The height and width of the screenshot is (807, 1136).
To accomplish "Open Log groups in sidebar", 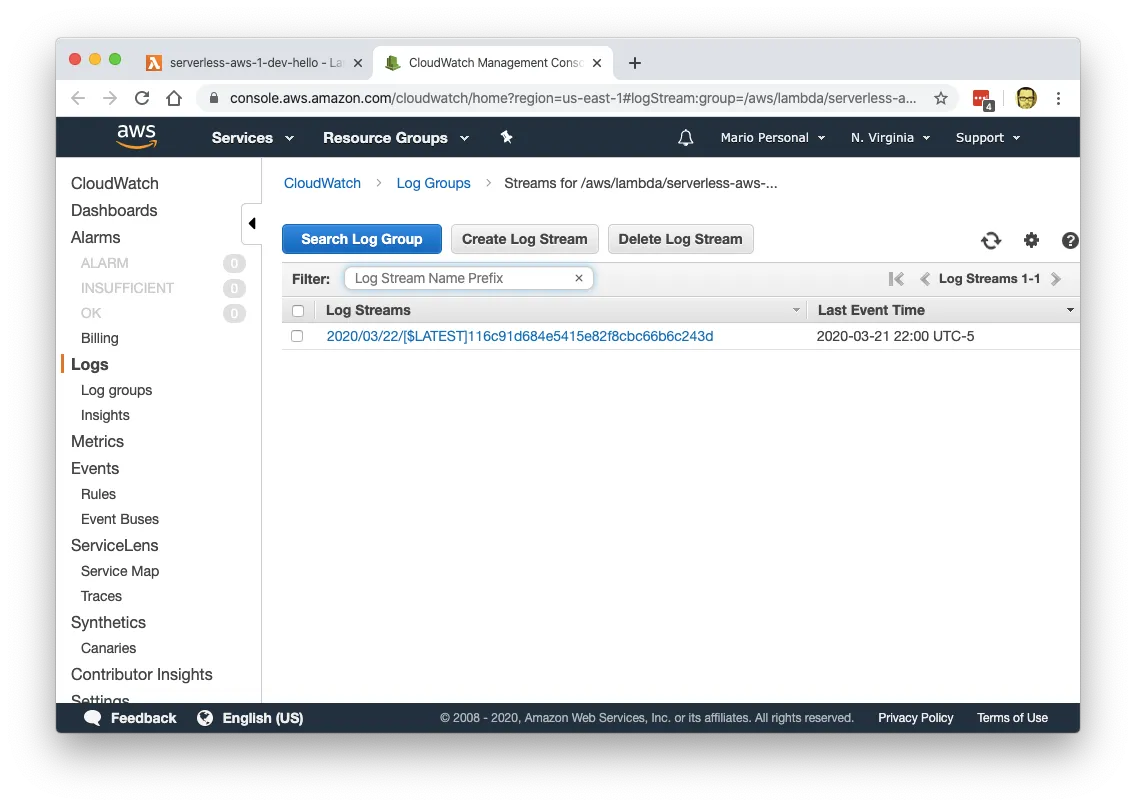I will [x=117, y=390].
